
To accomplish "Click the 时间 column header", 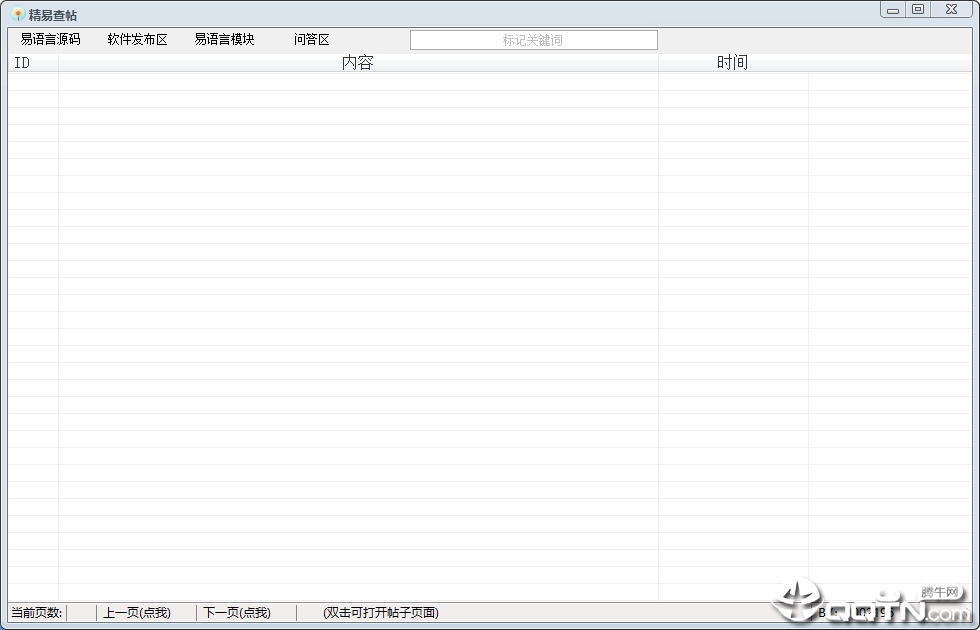I will point(733,62).
